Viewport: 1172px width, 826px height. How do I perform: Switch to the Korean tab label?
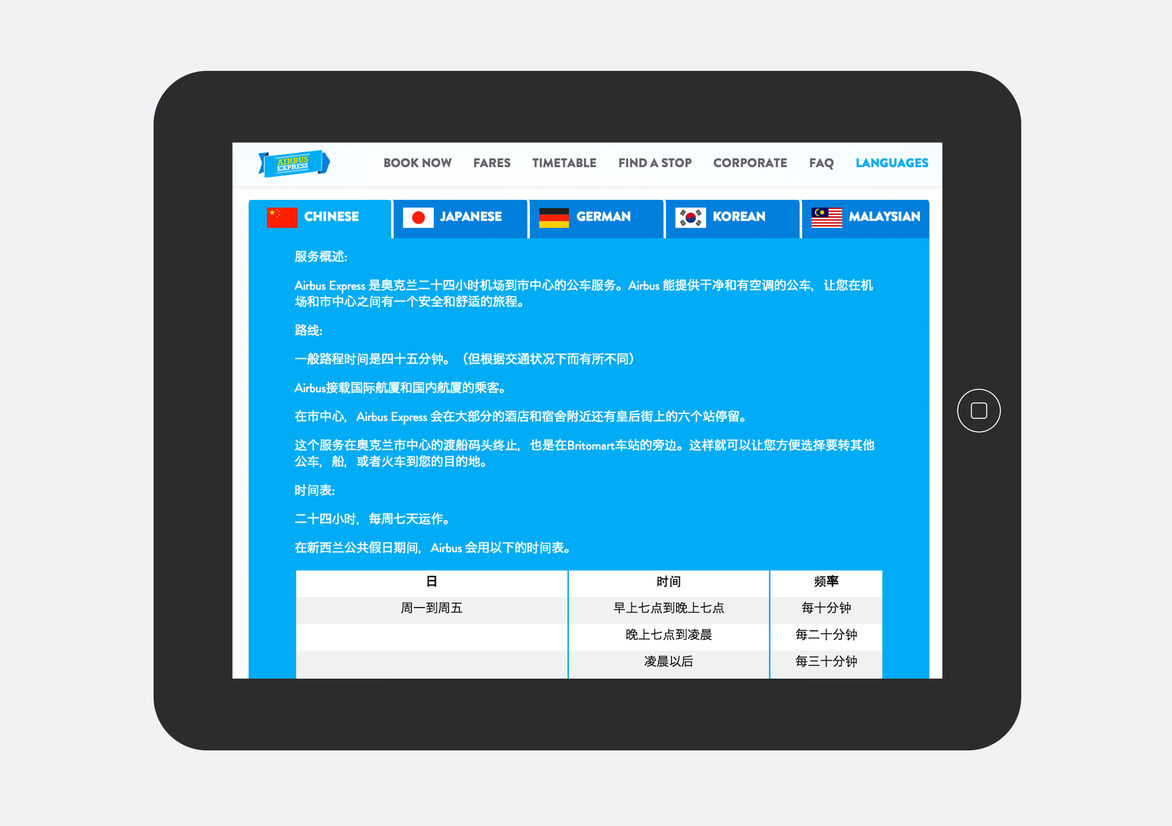click(739, 217)
